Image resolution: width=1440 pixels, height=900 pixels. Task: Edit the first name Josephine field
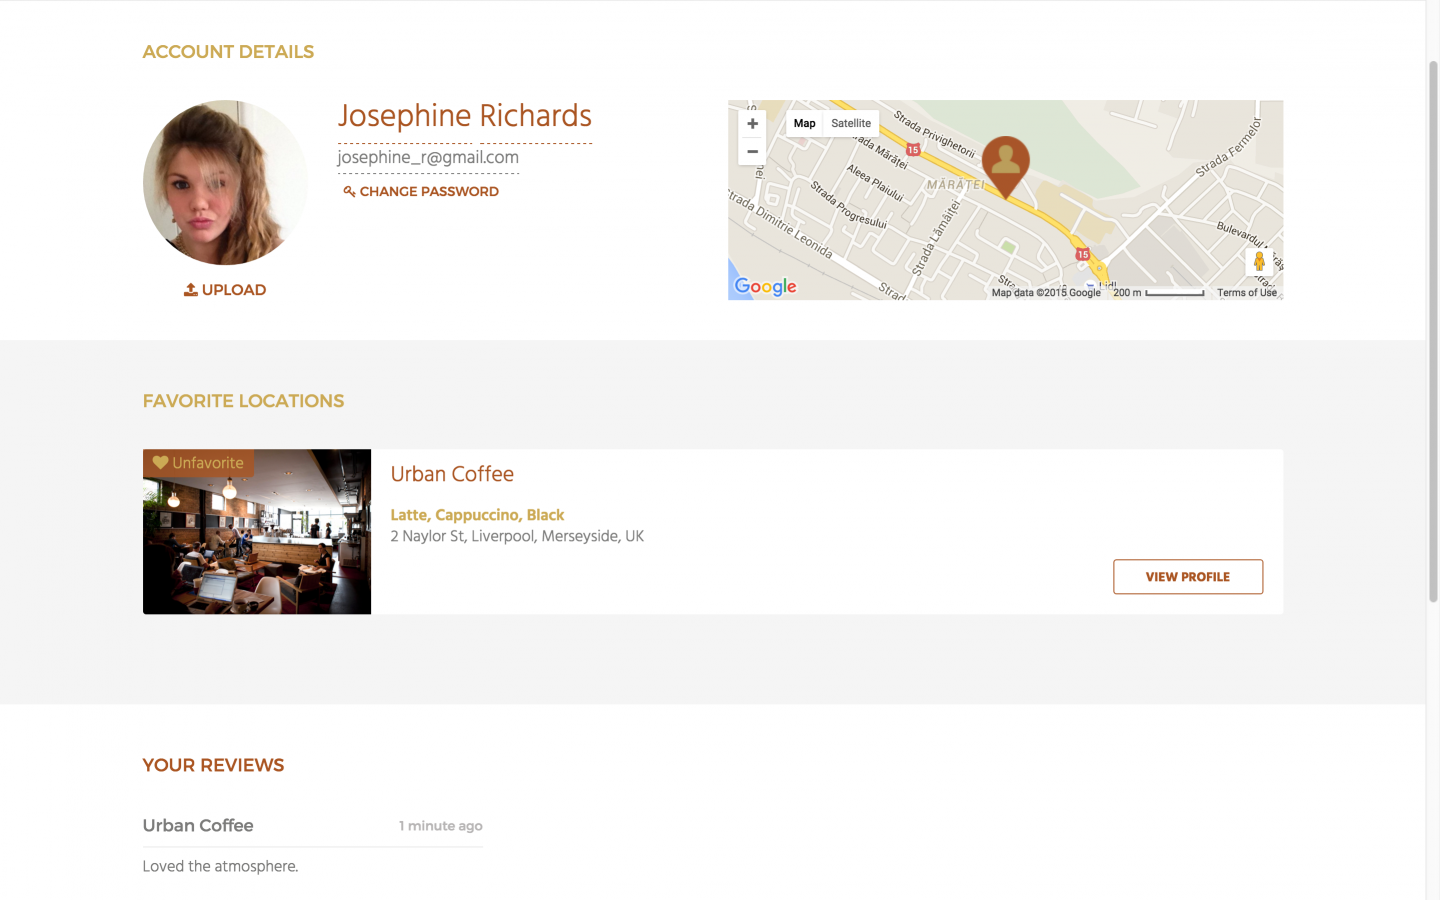point(404,117)
